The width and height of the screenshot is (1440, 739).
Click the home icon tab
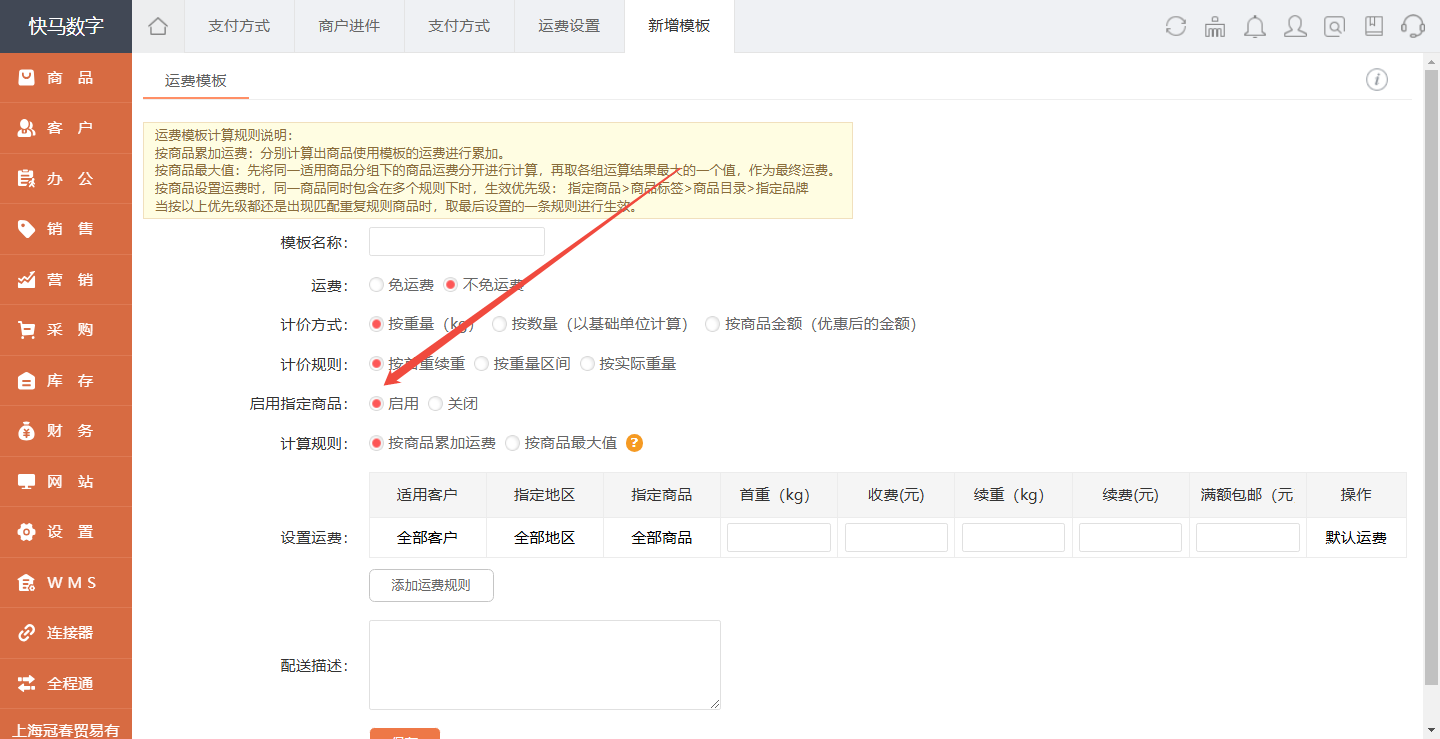pos(158,26)
